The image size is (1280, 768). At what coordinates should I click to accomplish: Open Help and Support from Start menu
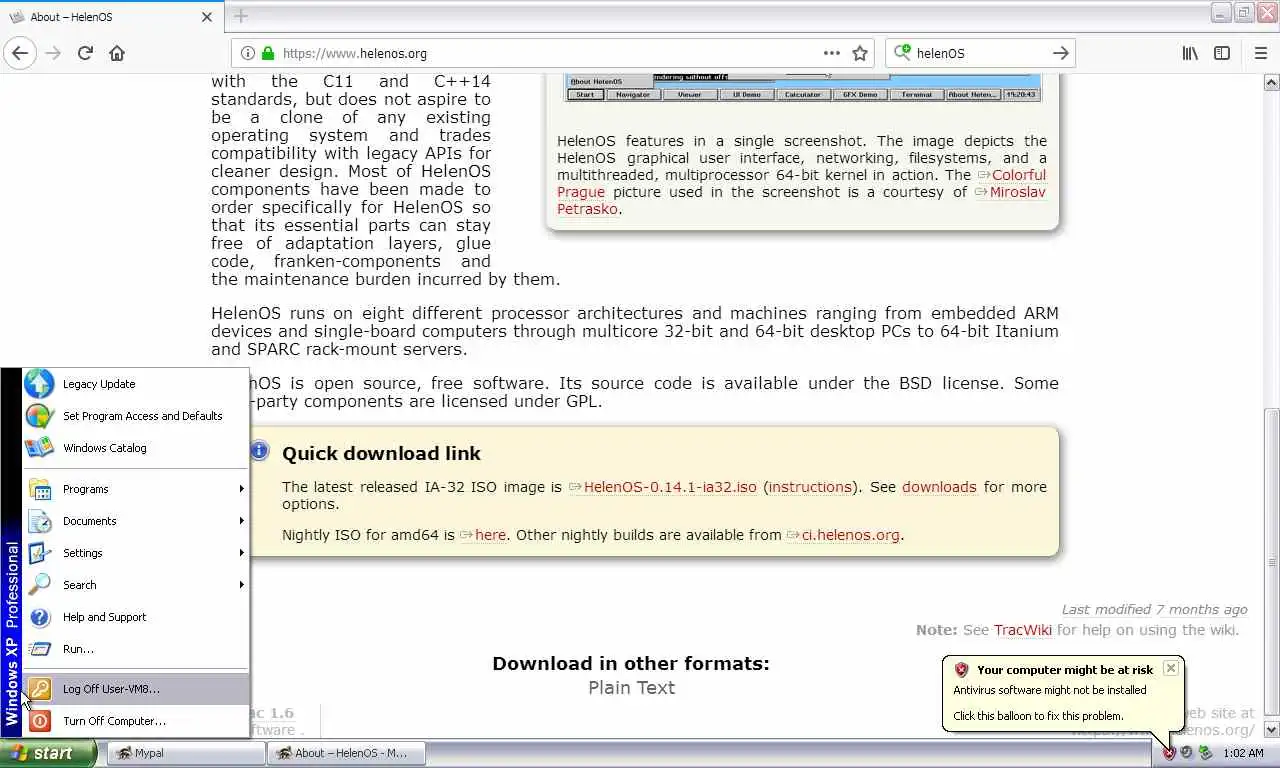point(135,617)
